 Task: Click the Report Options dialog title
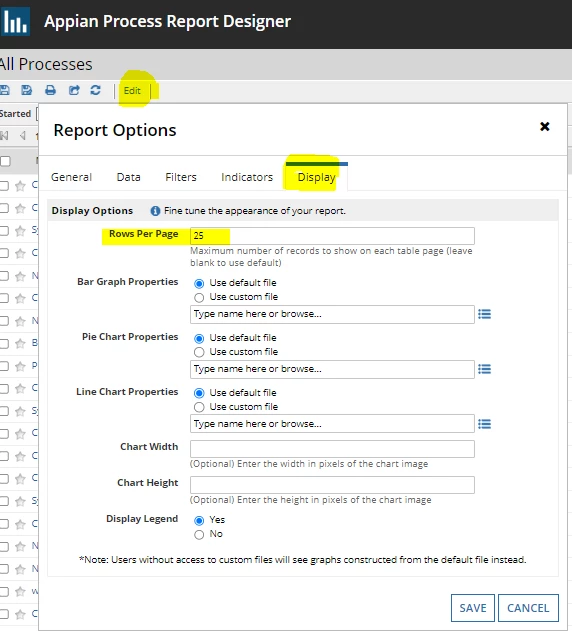click(115, 130)
